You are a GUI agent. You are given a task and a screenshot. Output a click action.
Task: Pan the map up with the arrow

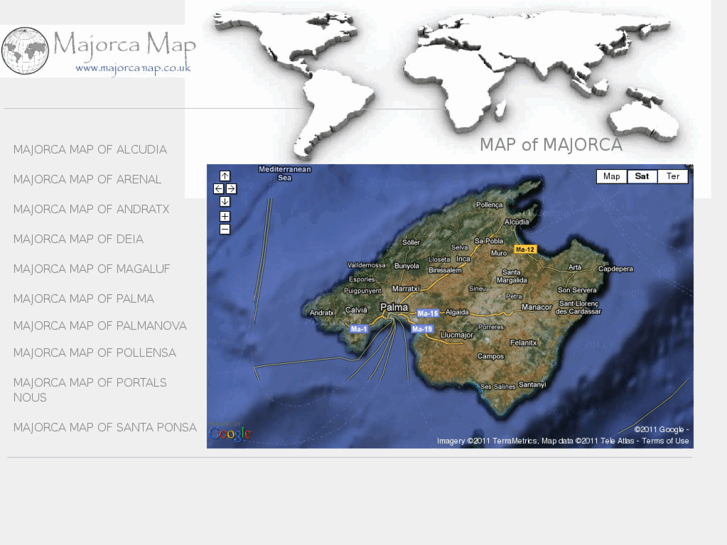point(225,176)
